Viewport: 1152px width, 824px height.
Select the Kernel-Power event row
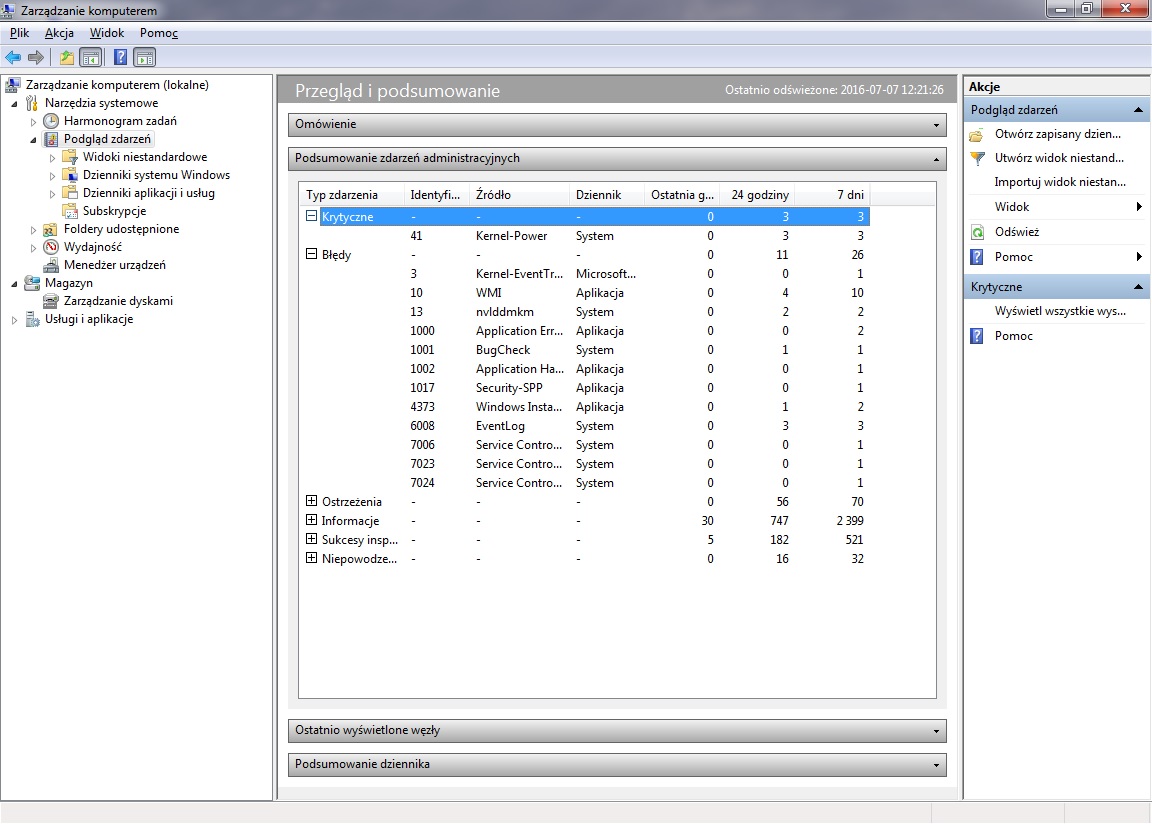(x=585, y=236)
